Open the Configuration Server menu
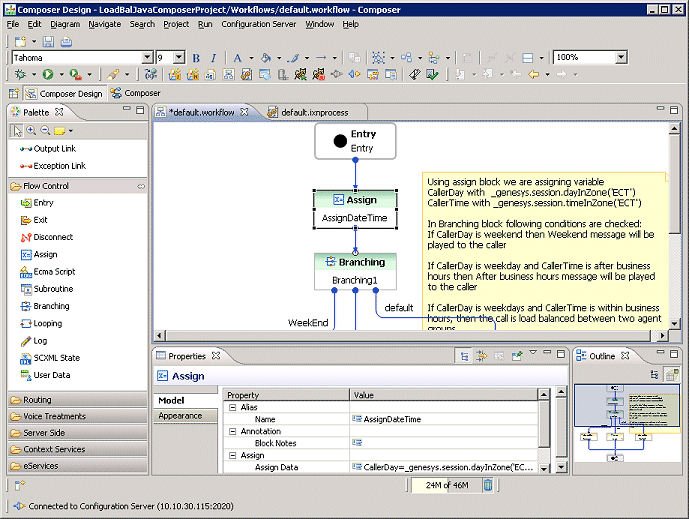This screenshot has height=519, width=689. (x=258, y=24)
